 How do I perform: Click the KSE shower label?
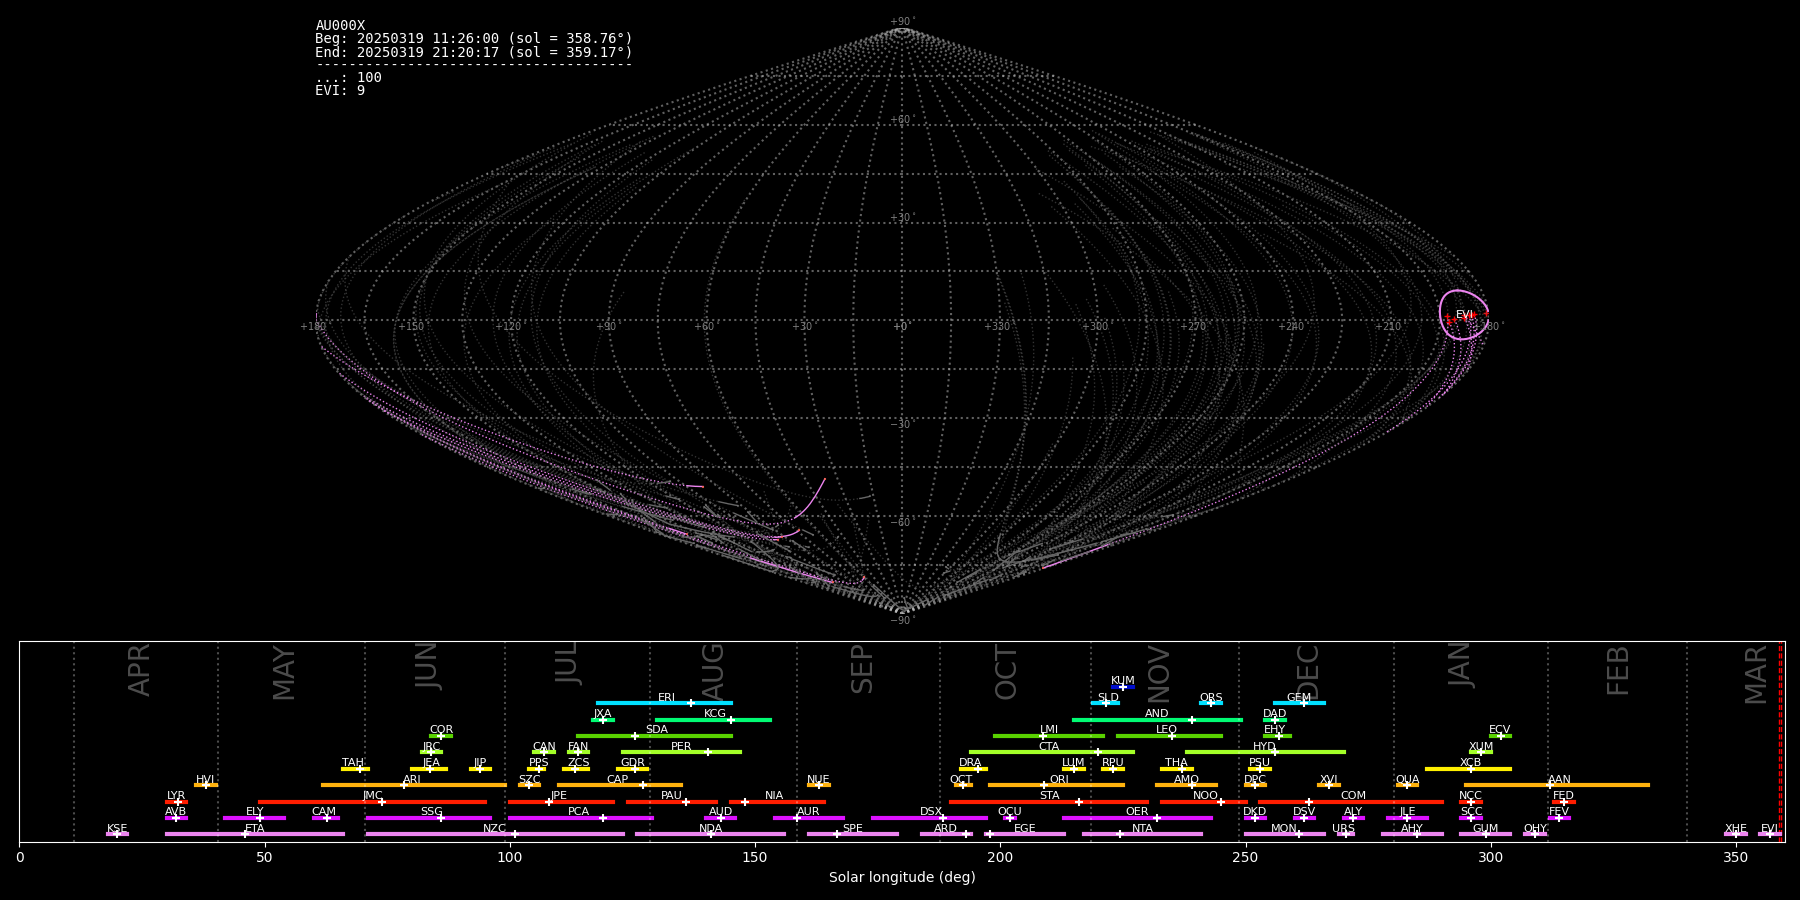117,829
